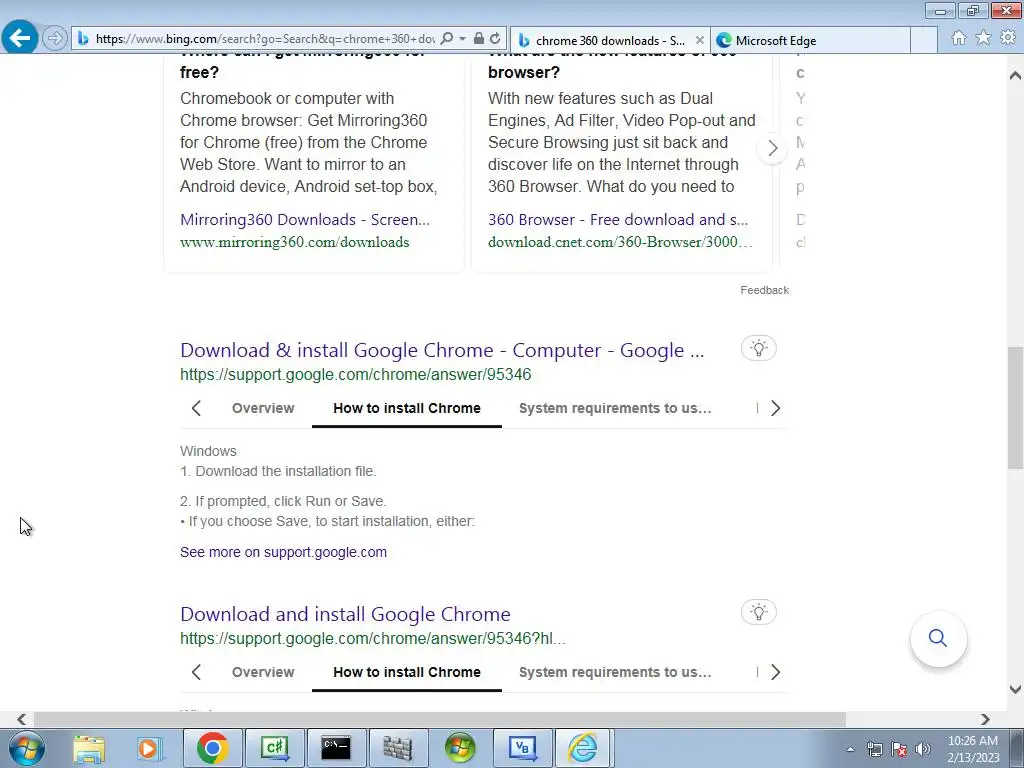Open address bar autocomplete dropdown arrow
This screenshot has height=768, width=1024.
[462, 39]
